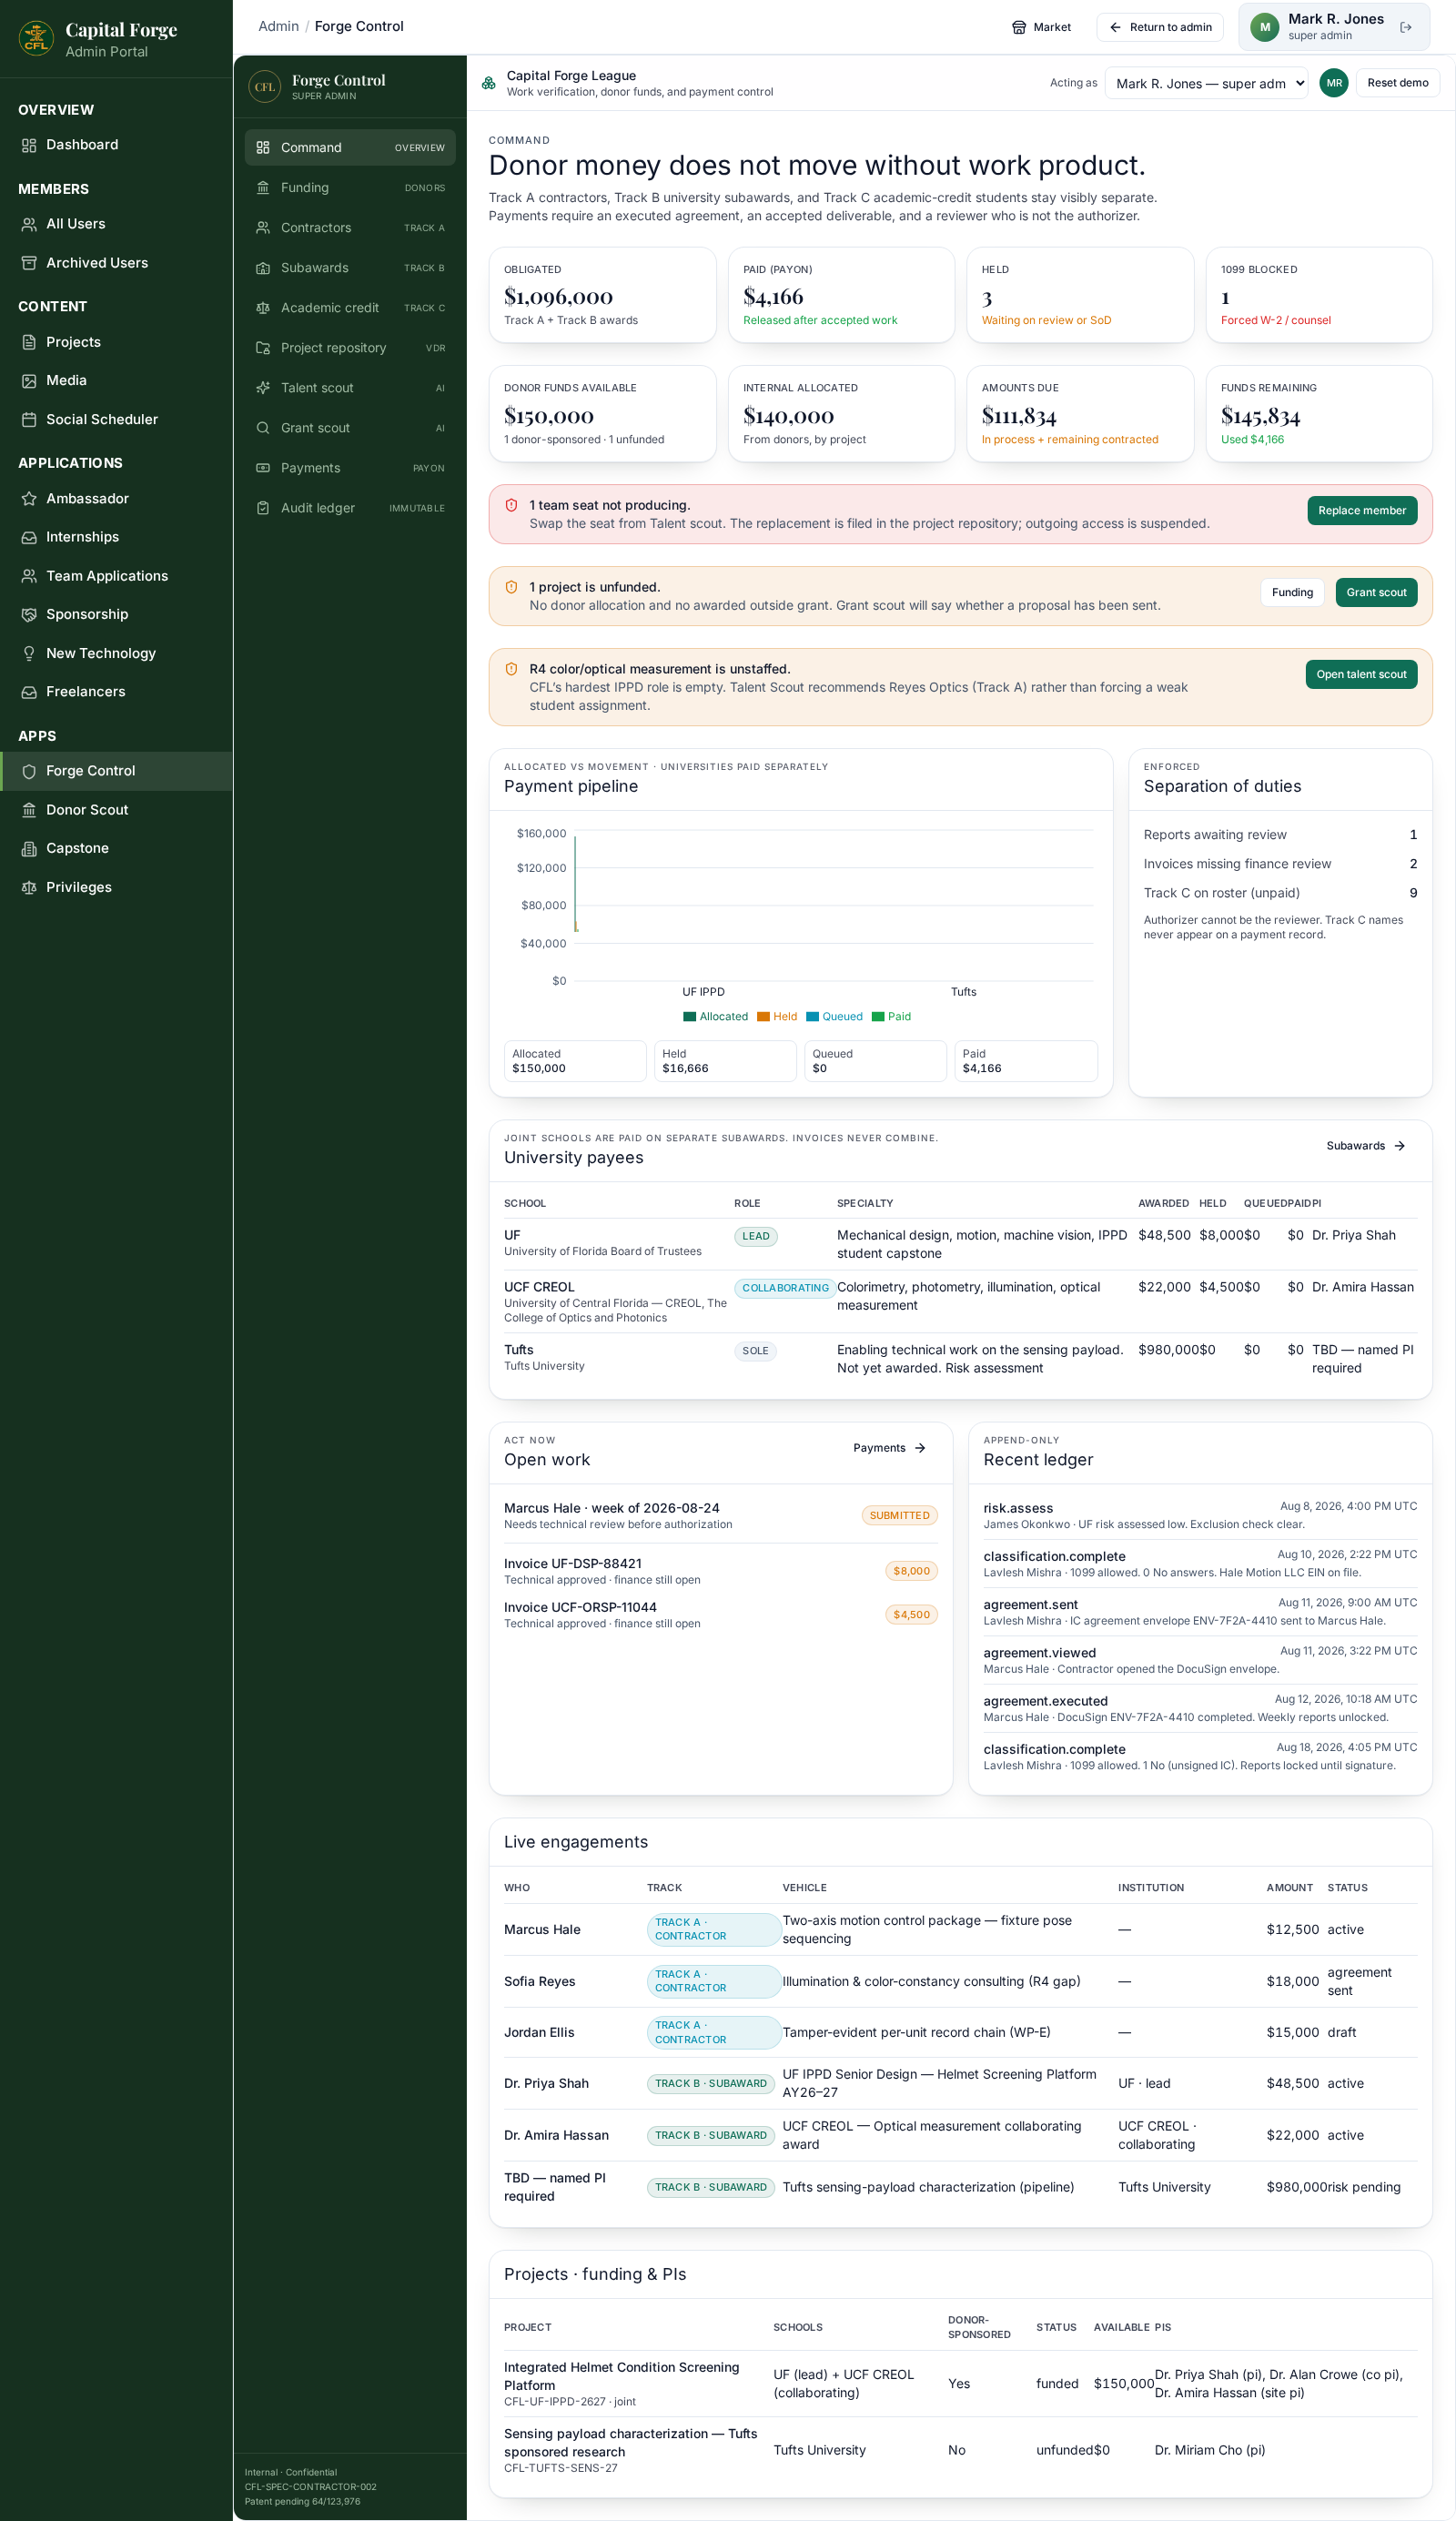
Task: Click the Queued legend swatch
Action: click(x=813, y=1017)
